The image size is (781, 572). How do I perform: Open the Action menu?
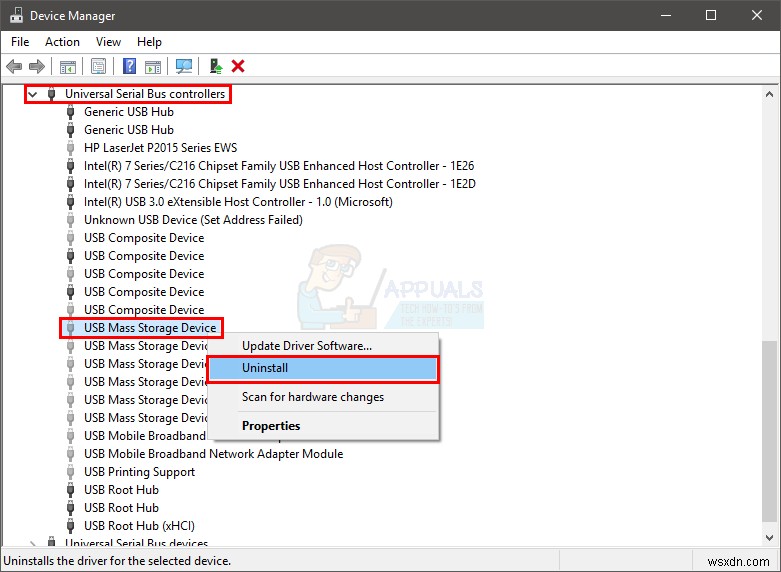pos(62,42)
